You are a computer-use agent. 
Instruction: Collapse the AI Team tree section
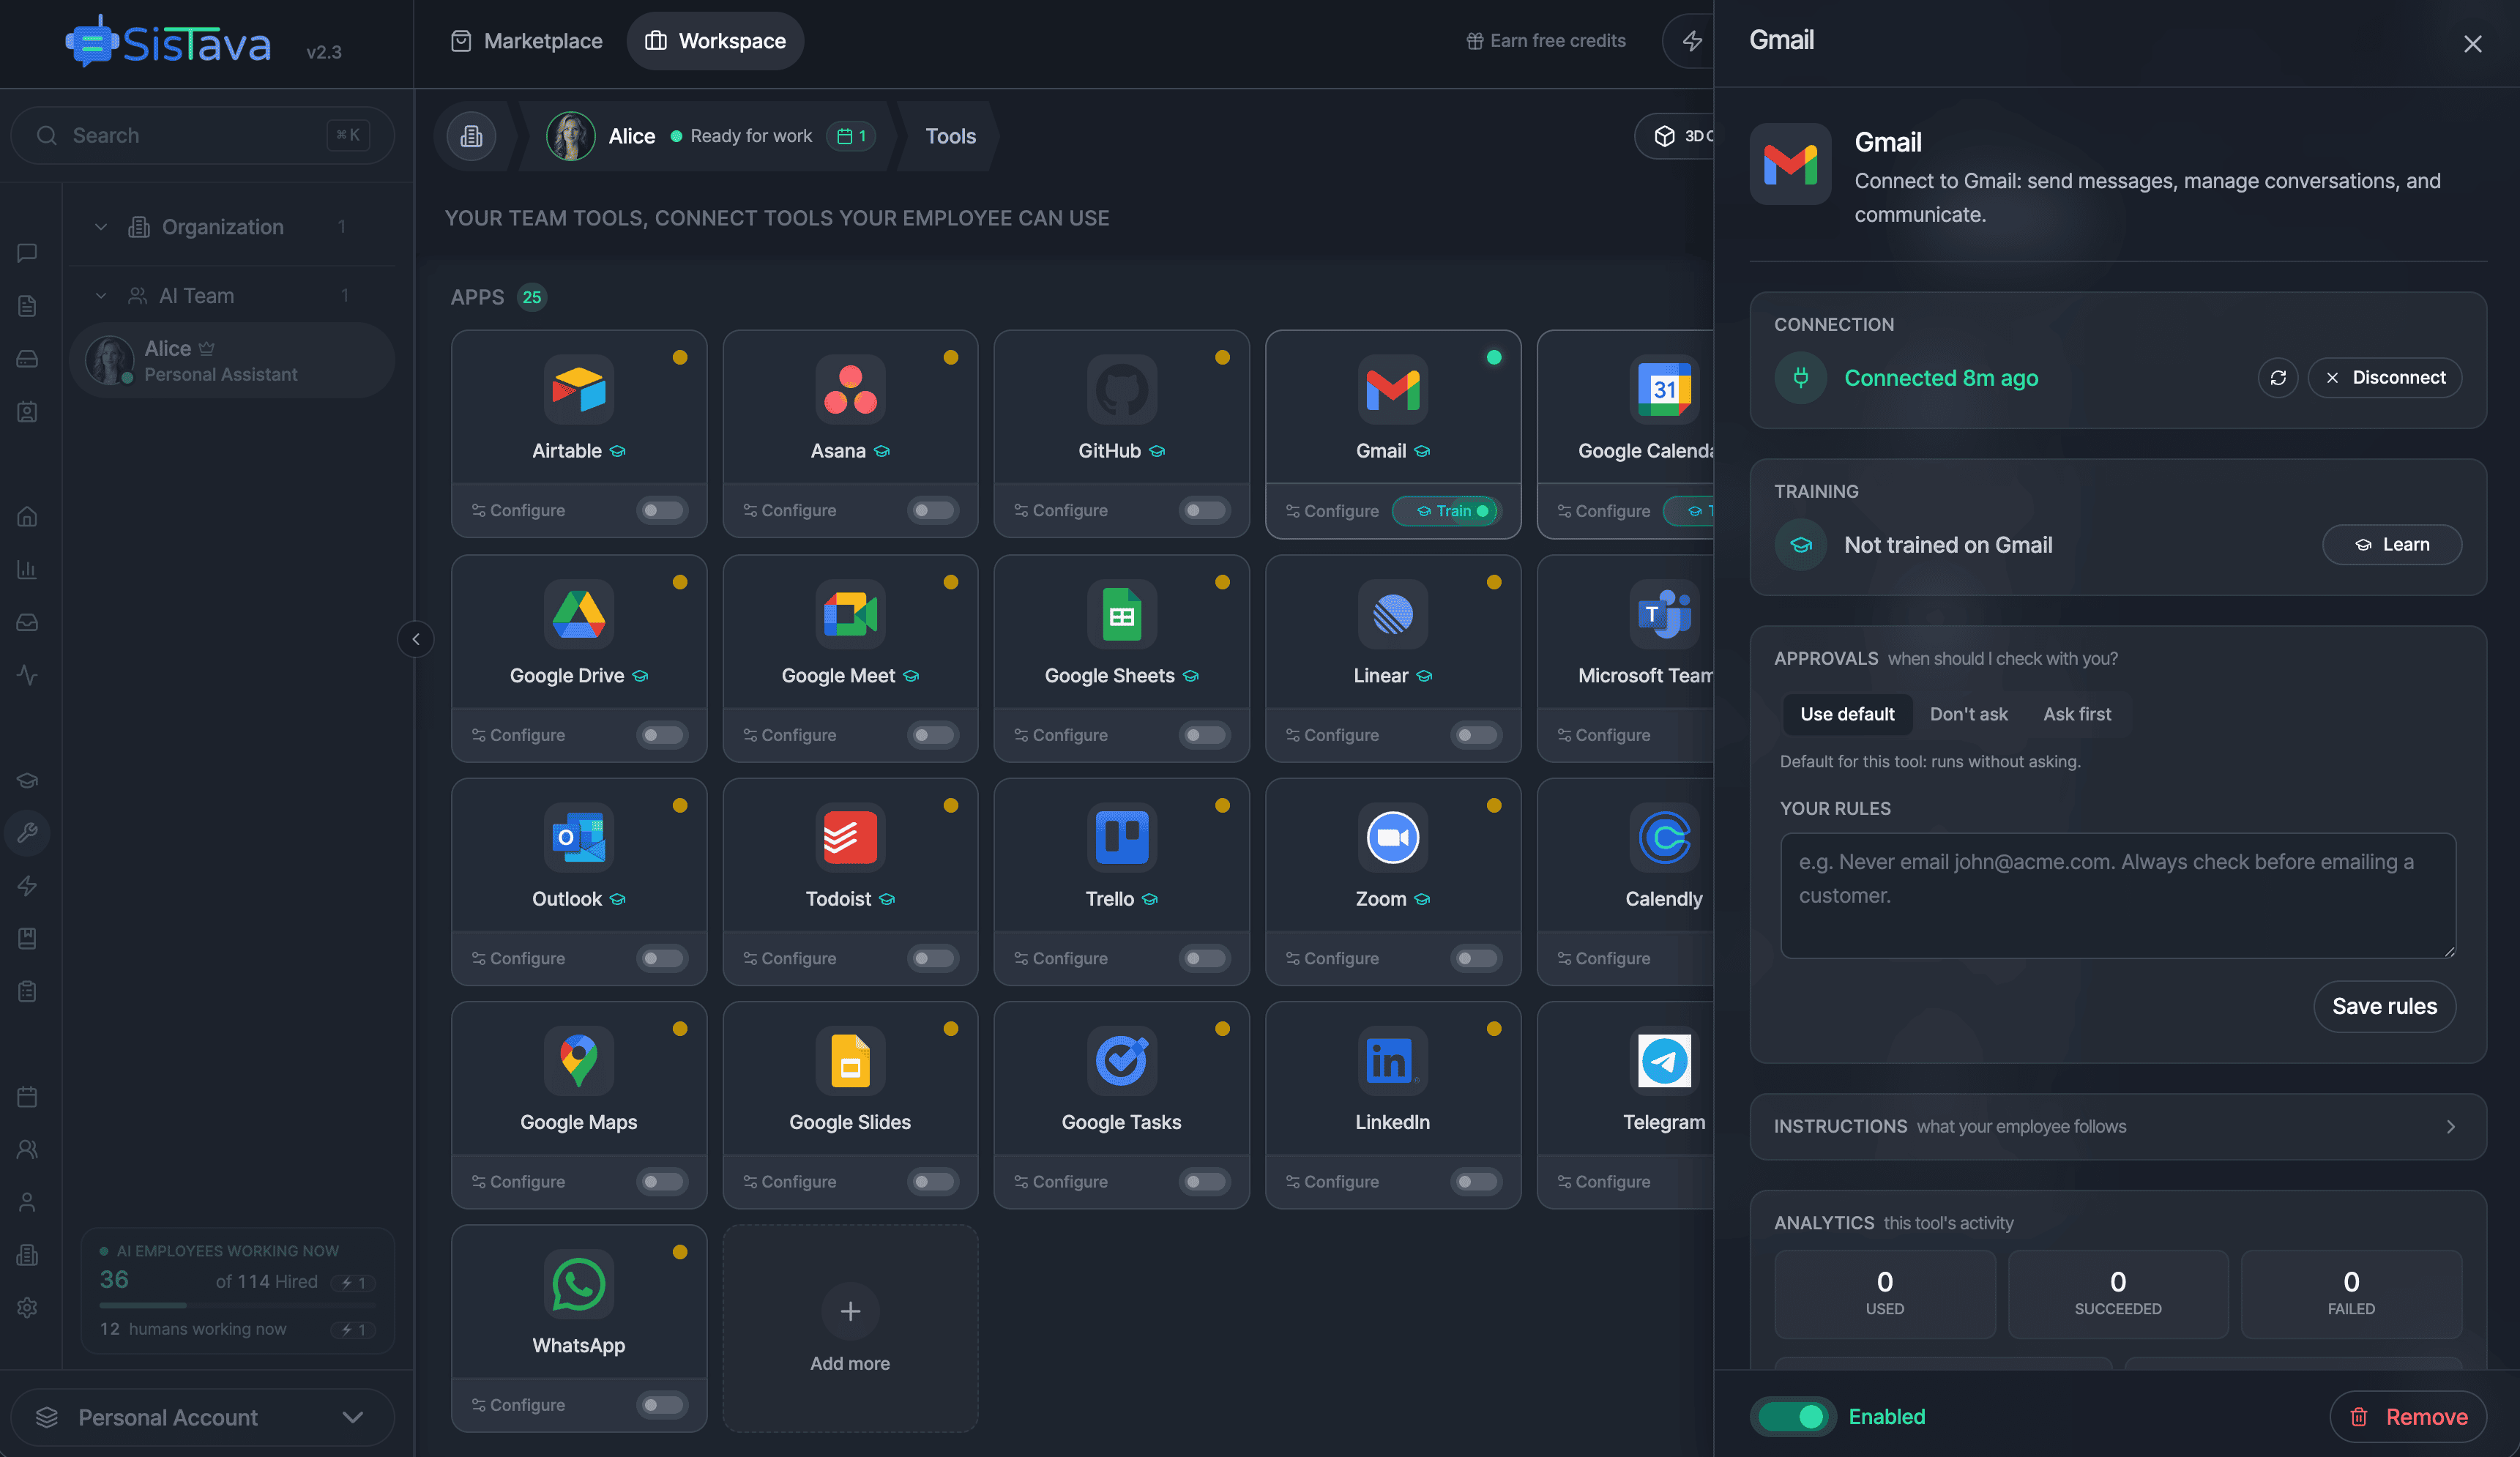pyautogui.click(x=100, y=296)
